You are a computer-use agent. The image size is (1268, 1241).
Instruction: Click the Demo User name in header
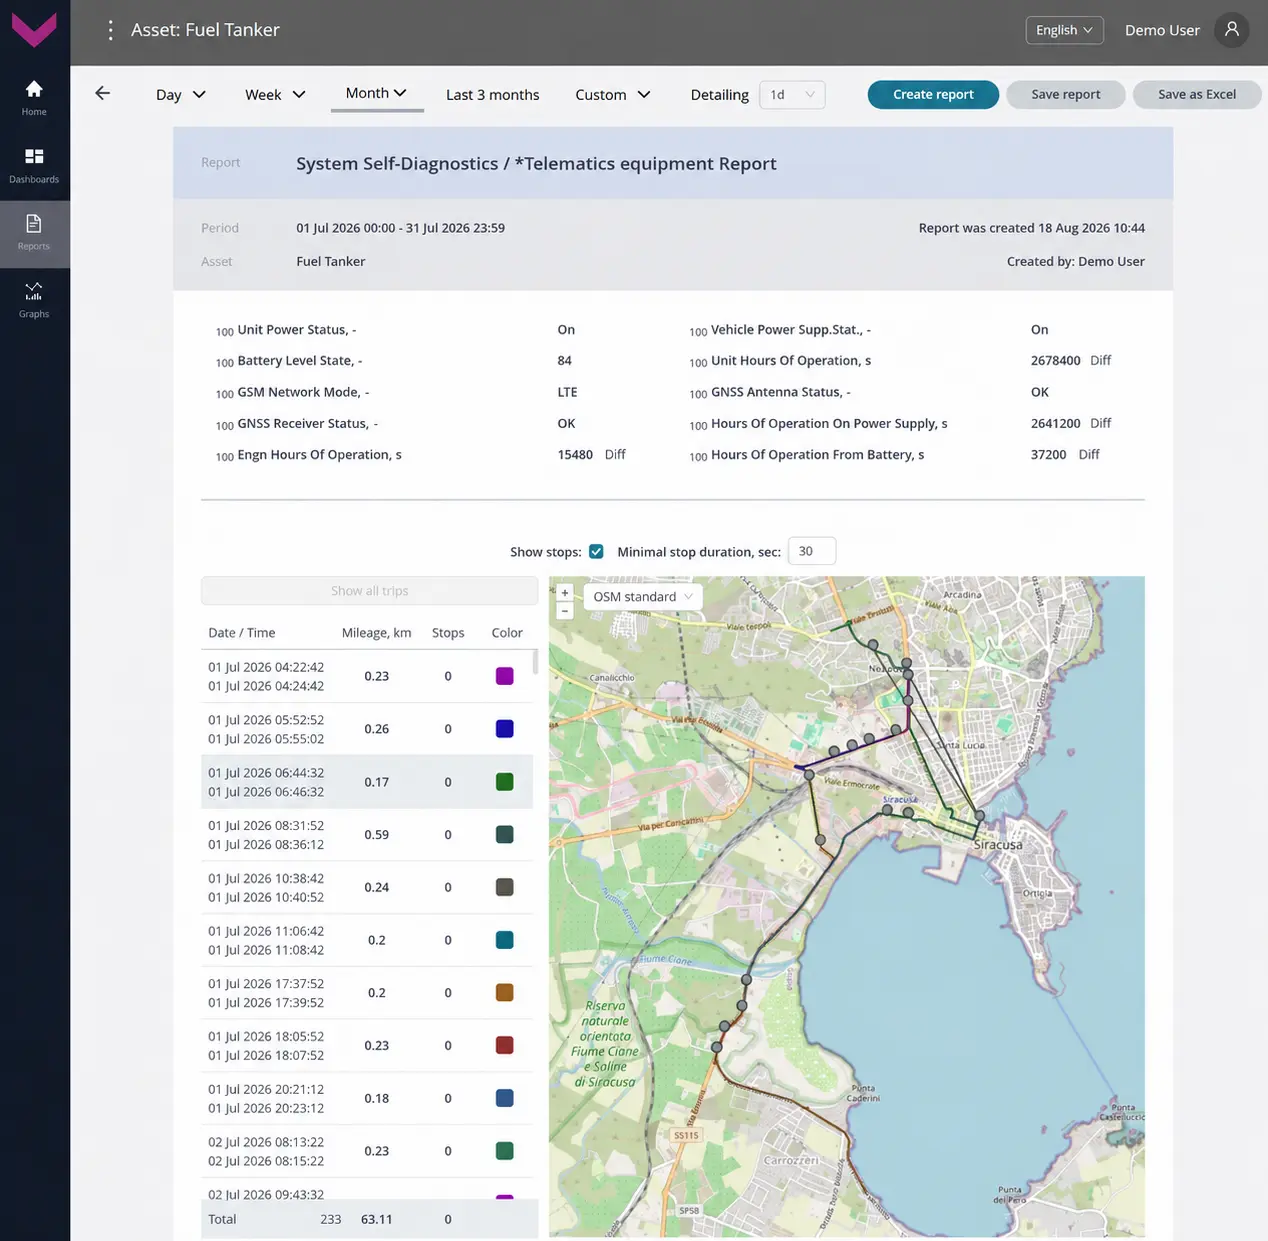(x=1162, y=30)
